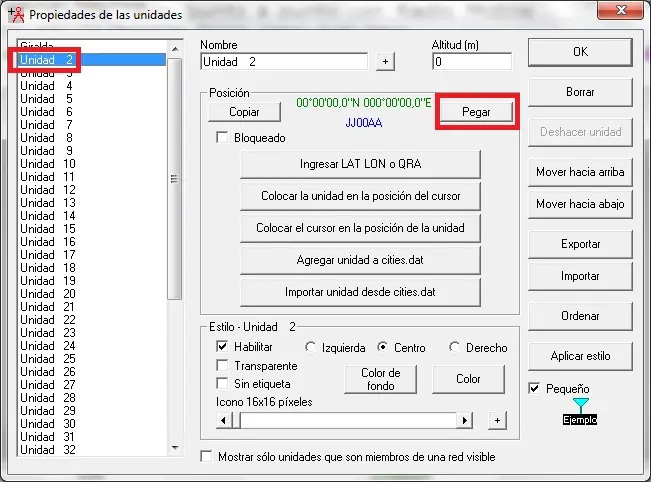The image size is (651, 482).
Task: Select Unidad 20 in the list
Action: click(92, 294)
